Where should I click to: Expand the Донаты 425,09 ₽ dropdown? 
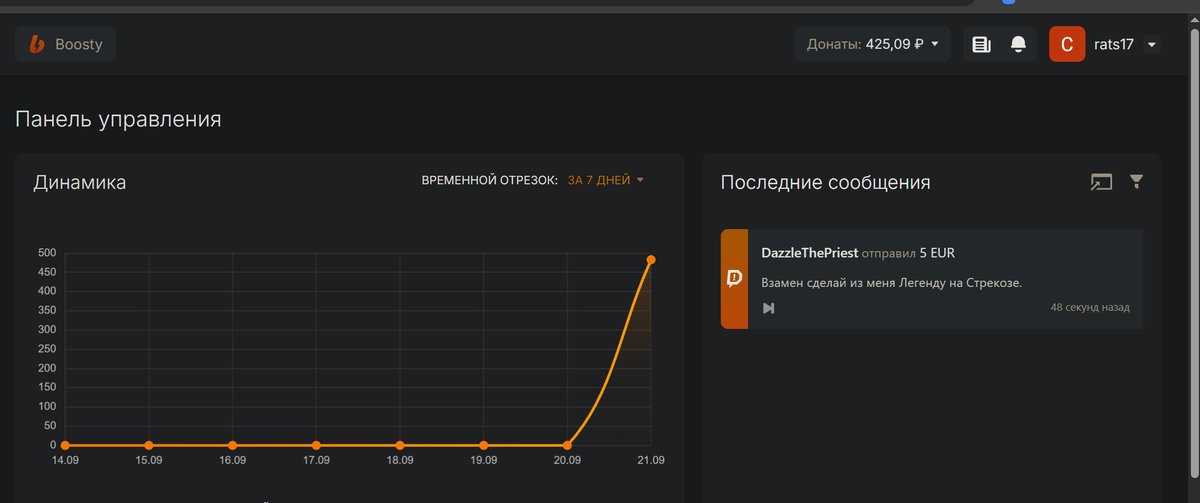pos(872,44)
